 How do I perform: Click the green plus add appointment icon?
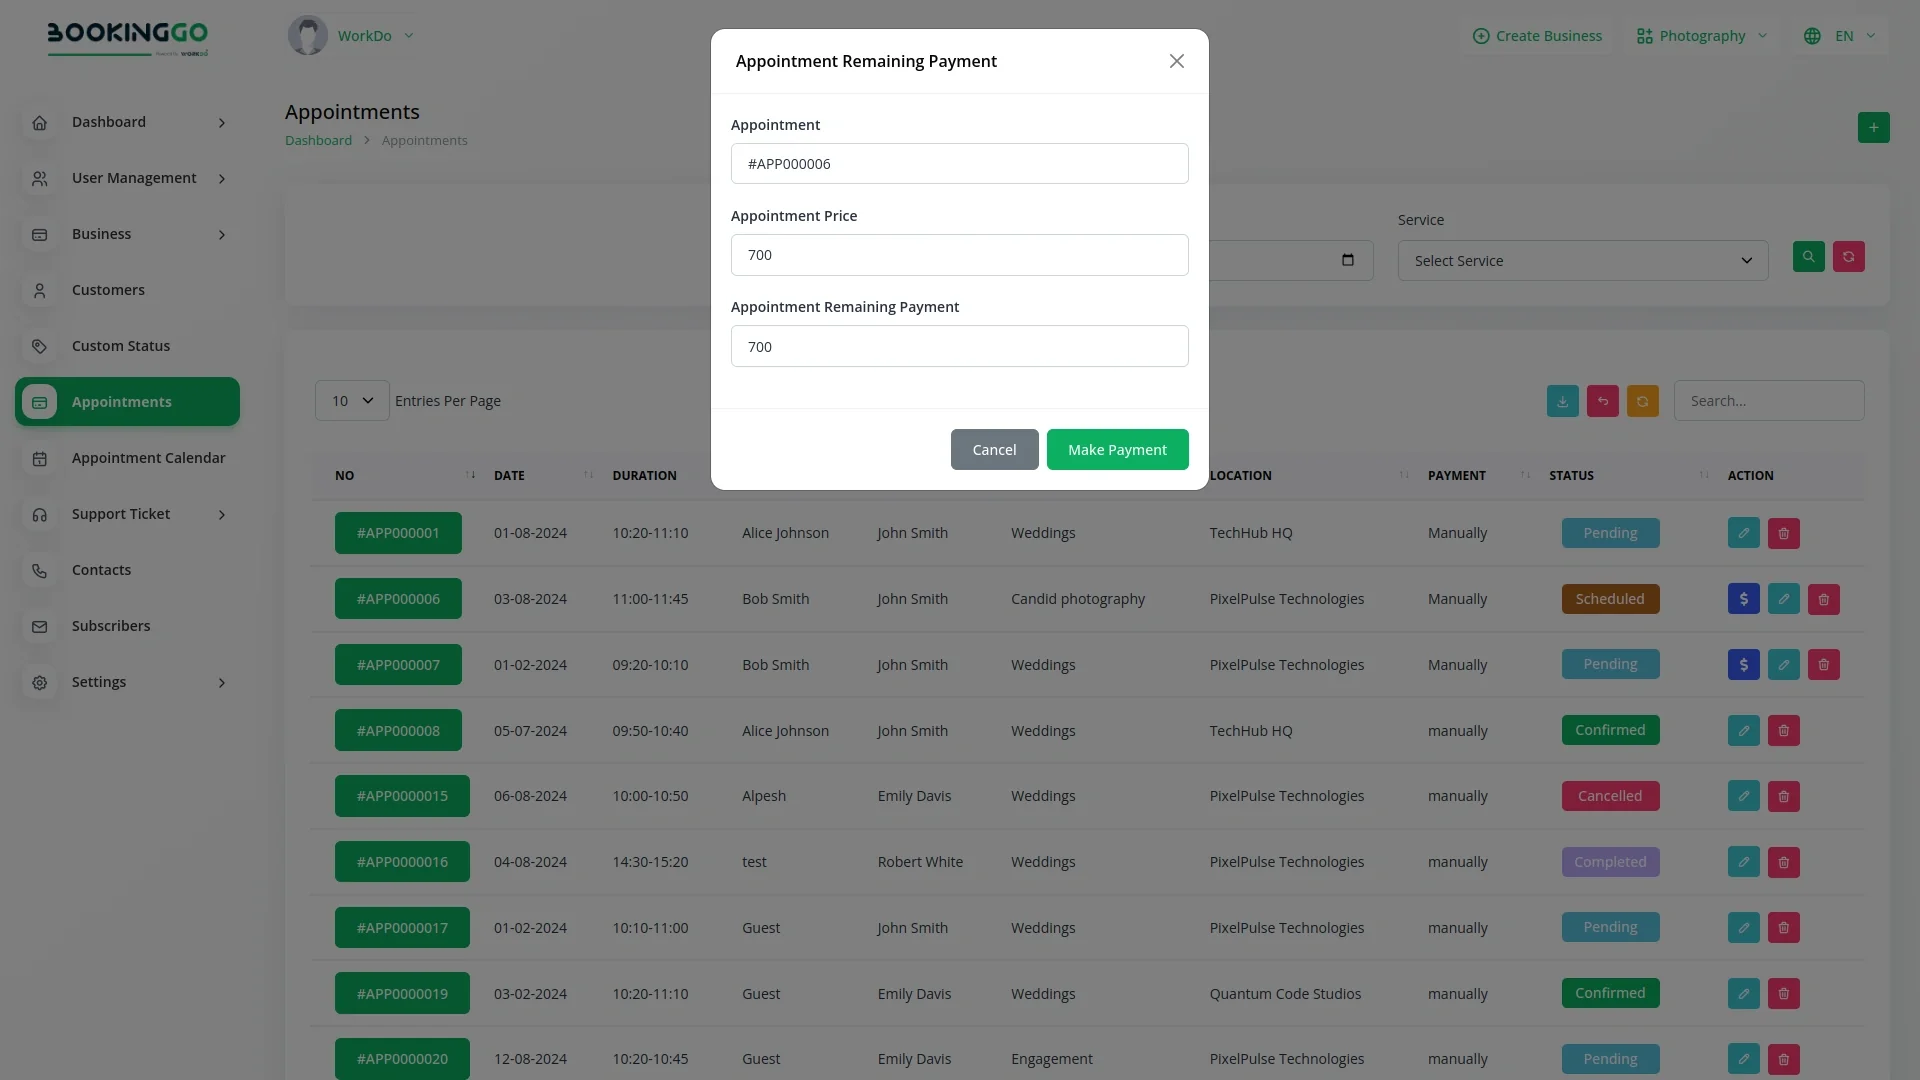(1873, 128)
